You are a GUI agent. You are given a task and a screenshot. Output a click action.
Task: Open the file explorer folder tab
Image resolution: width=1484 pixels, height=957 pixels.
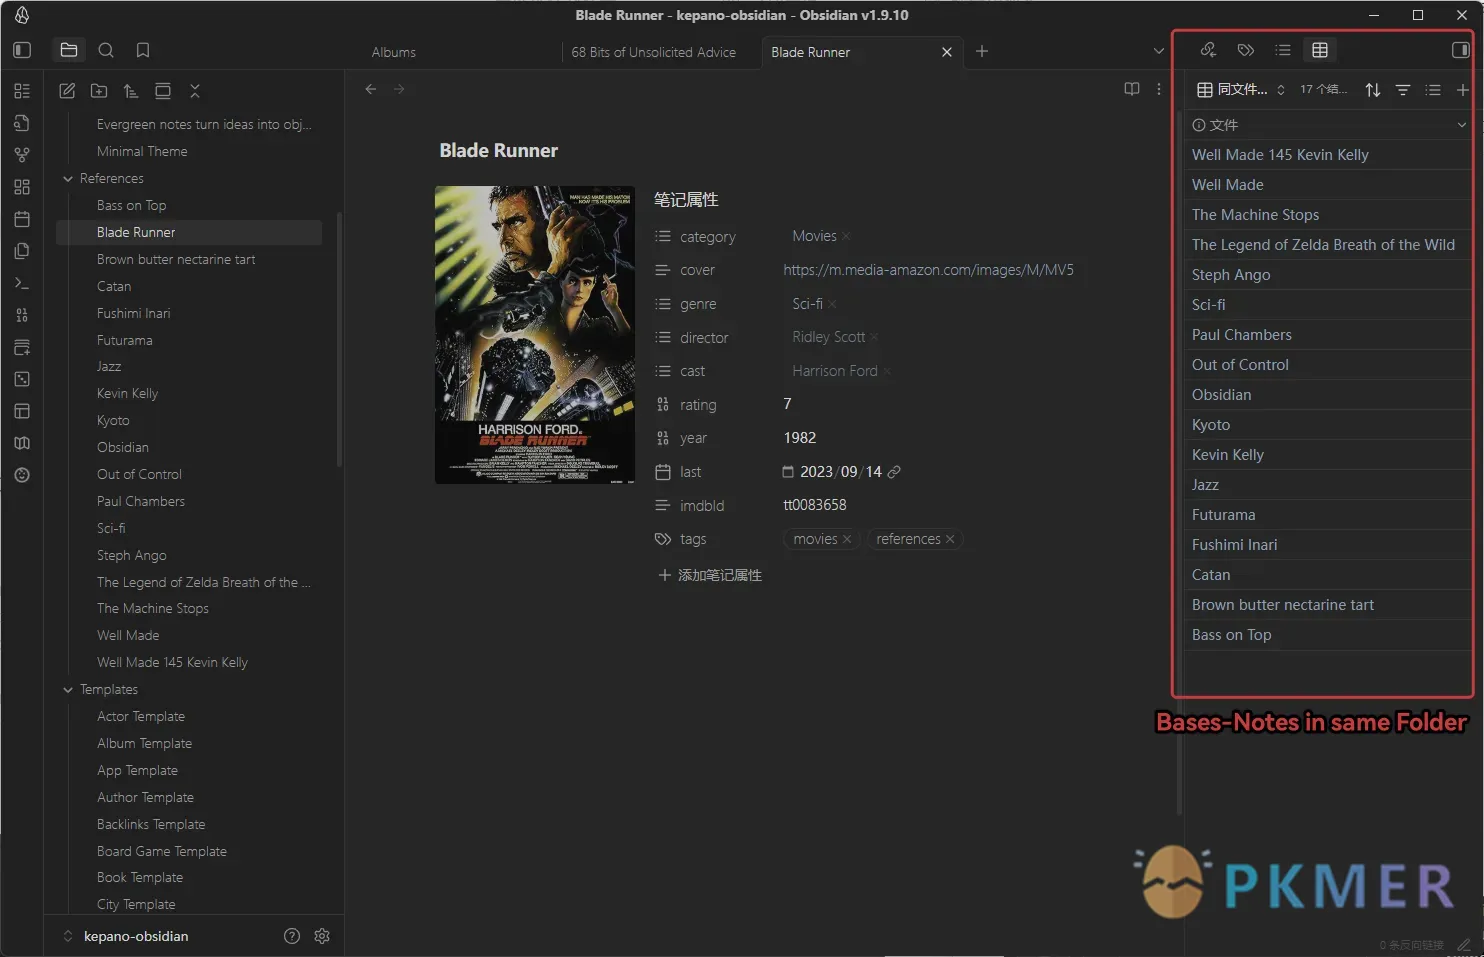tap(69, 50)
